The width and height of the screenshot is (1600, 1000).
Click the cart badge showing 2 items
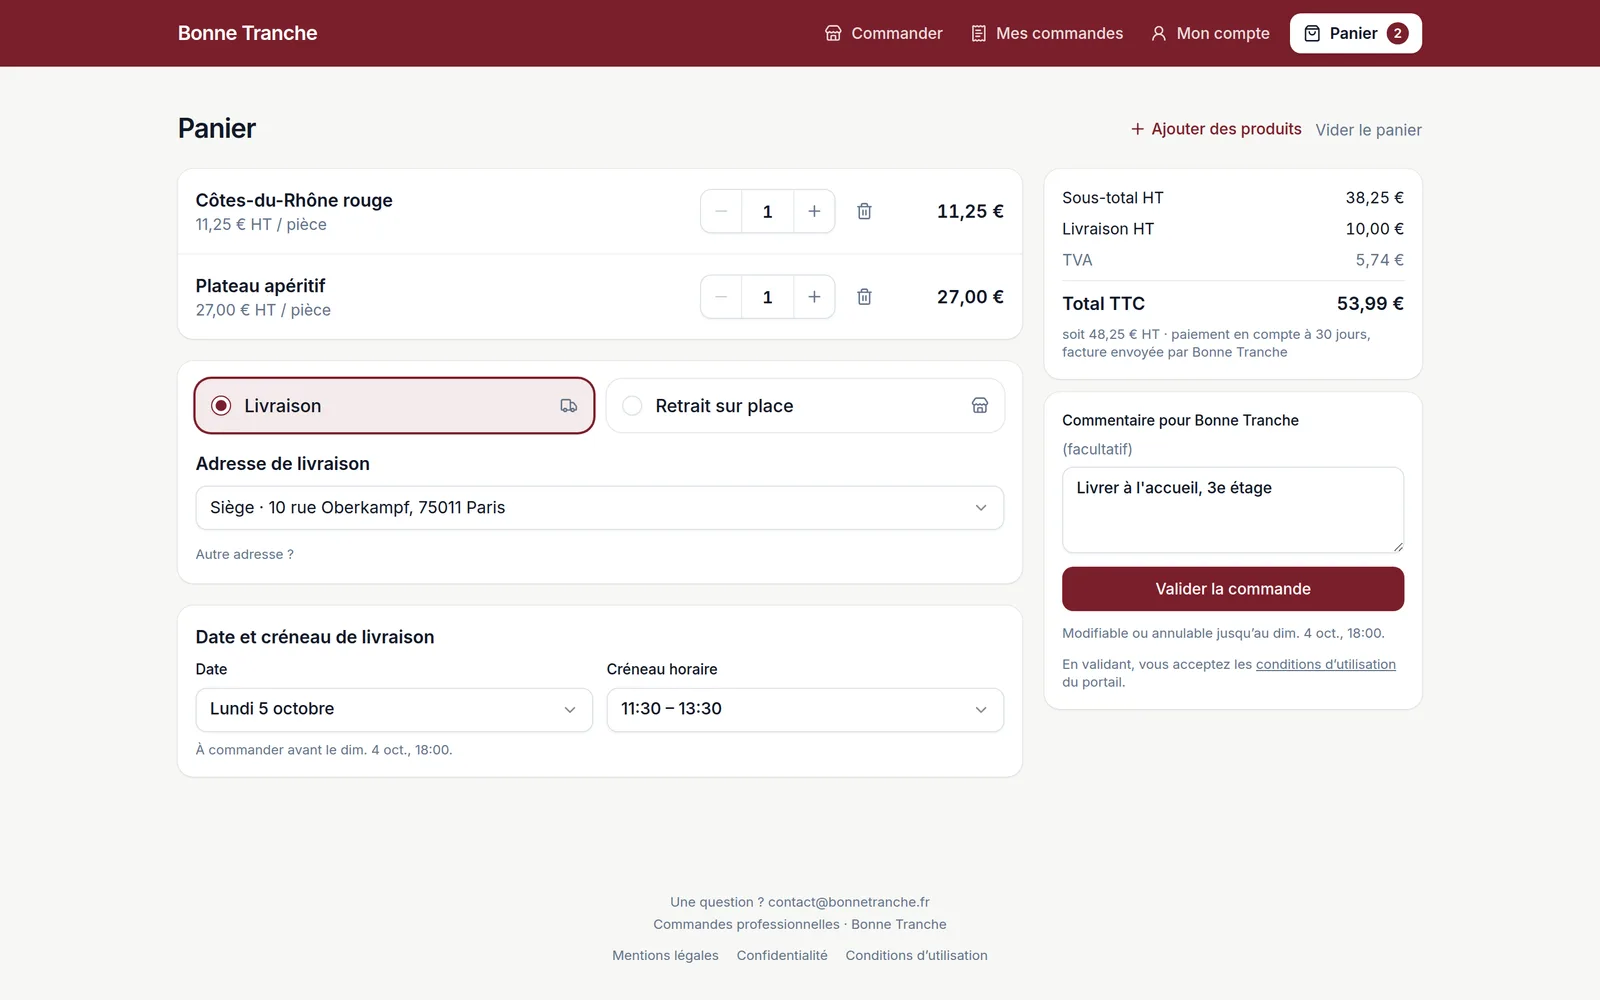(1398, 33)
